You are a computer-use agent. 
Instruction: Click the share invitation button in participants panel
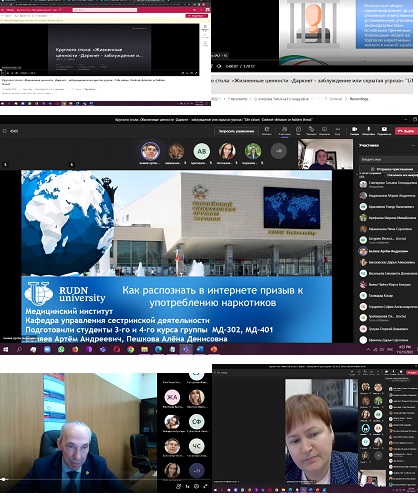coord(389,169)
